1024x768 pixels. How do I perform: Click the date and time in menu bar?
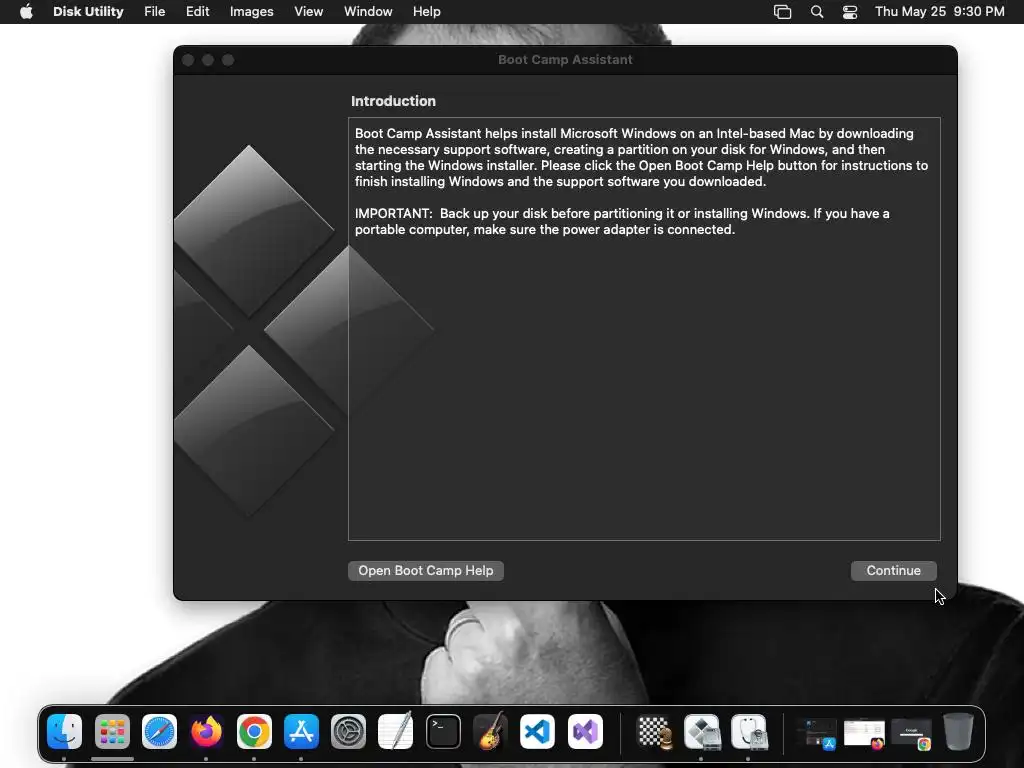pos(940,12)
